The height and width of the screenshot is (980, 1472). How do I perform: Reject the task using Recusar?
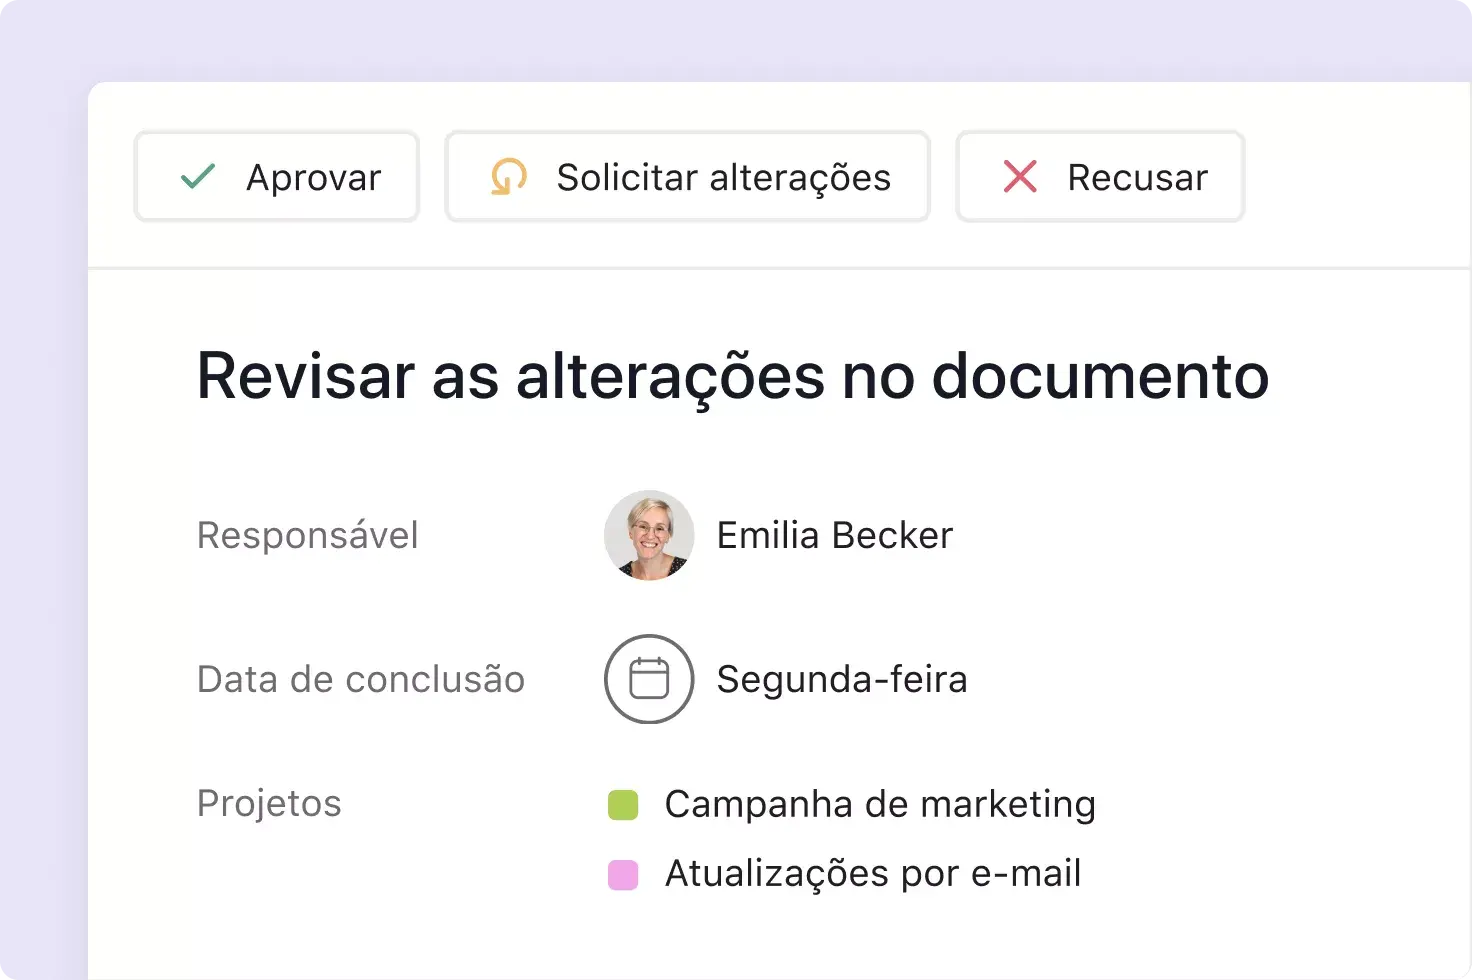tap(1099, 176)
